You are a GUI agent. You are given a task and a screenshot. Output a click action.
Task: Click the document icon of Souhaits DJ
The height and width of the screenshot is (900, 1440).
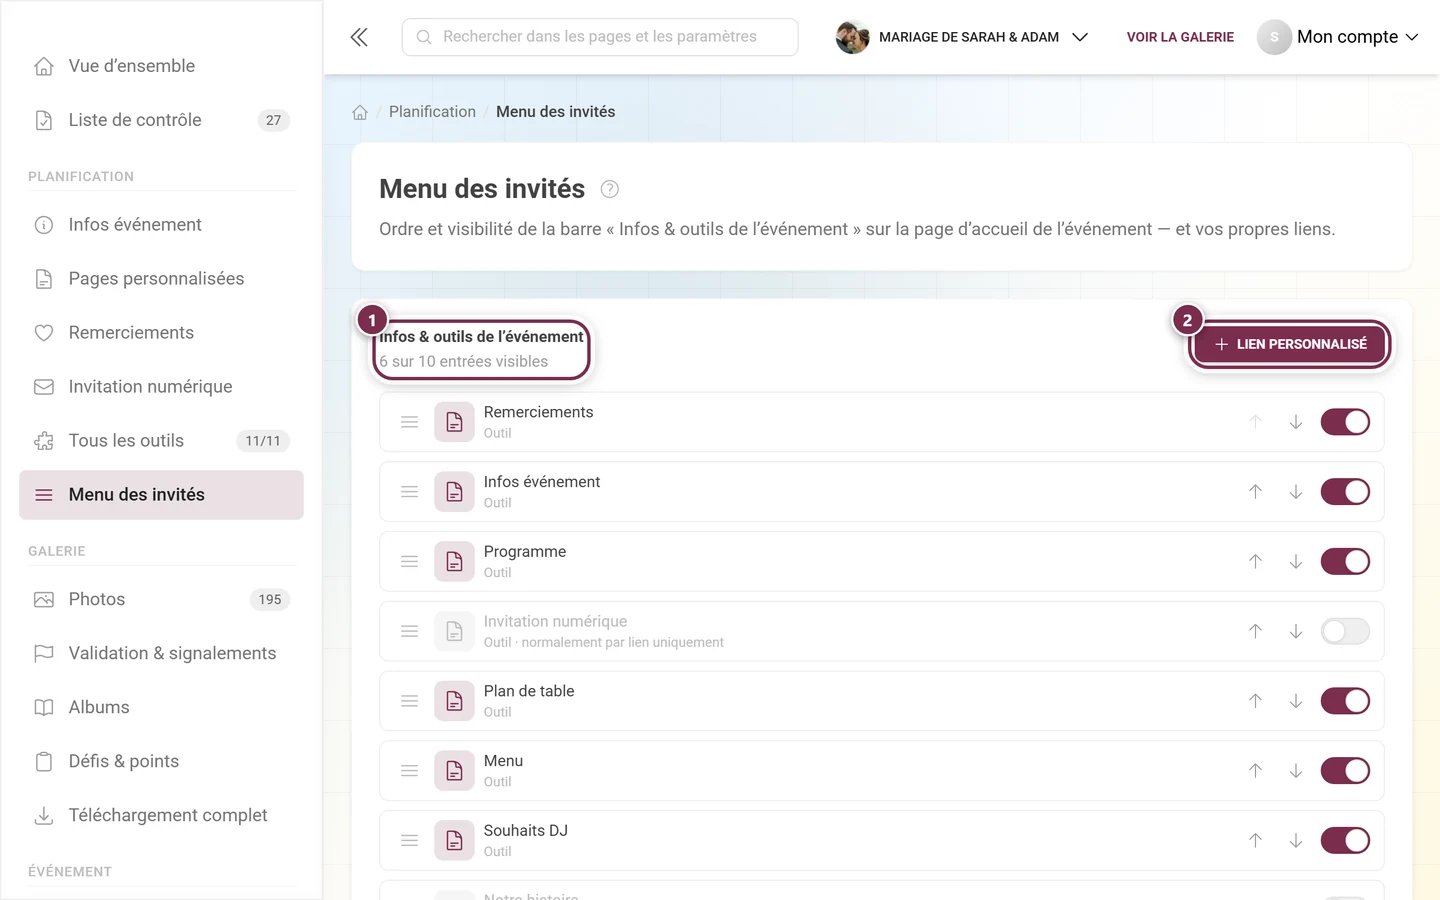[454, 841]
